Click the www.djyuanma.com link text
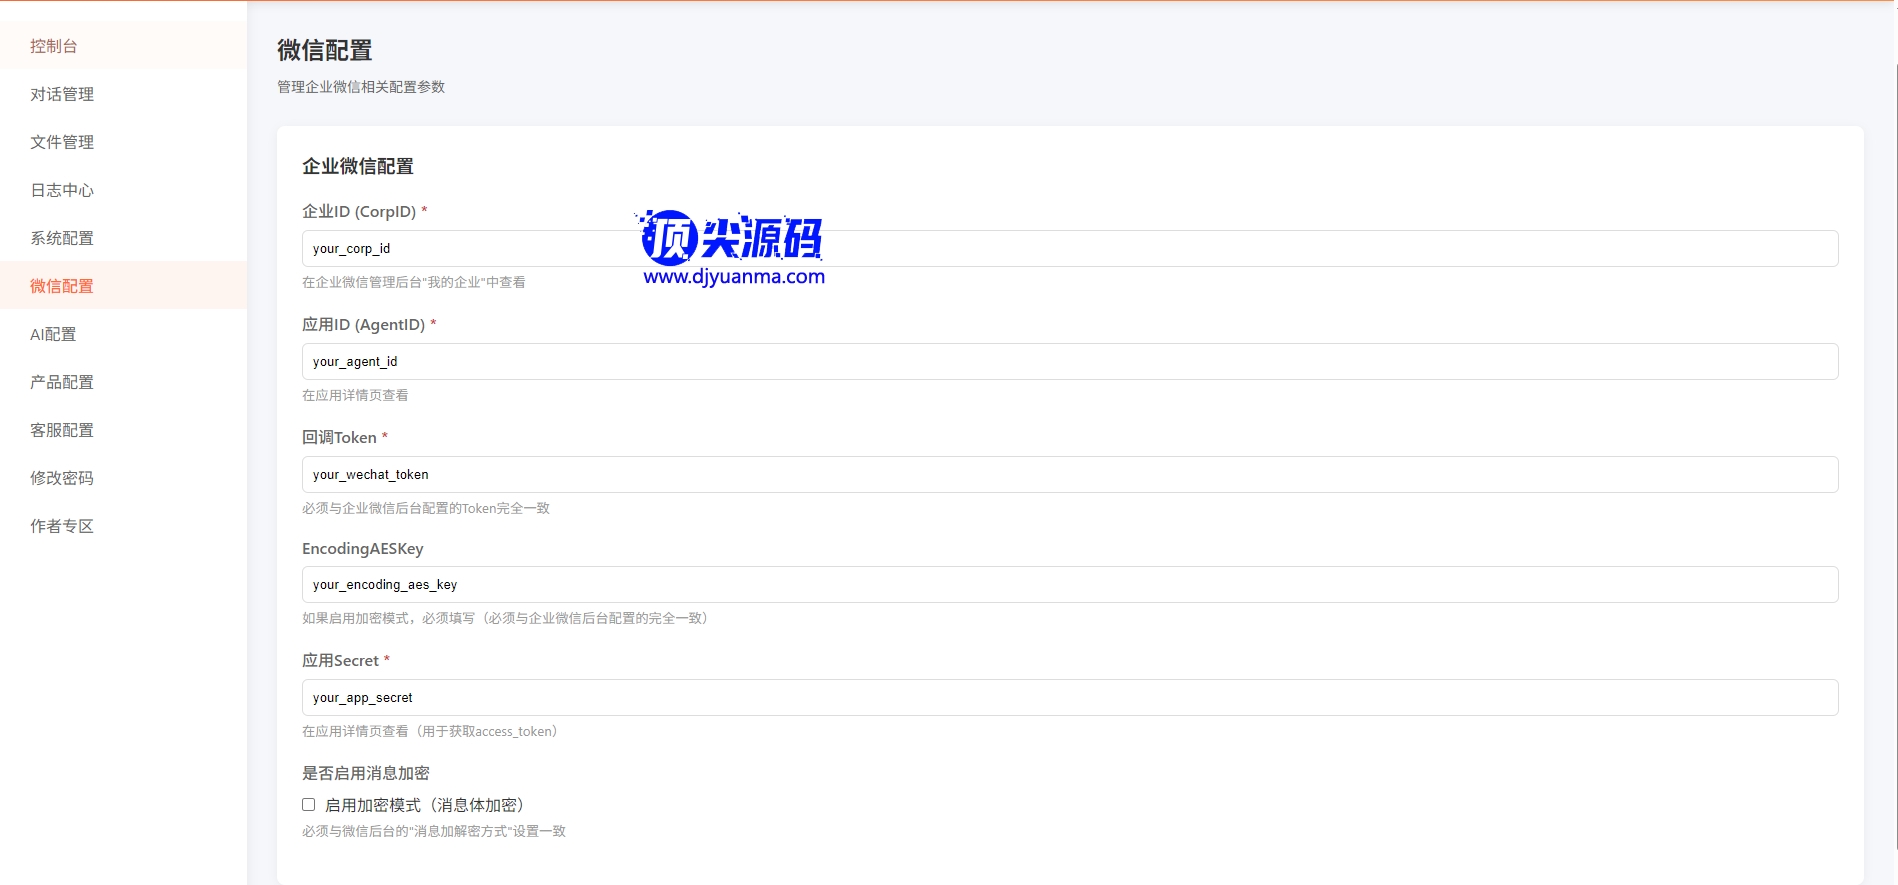Screen dimensions: 1898x885 [734, 277]
